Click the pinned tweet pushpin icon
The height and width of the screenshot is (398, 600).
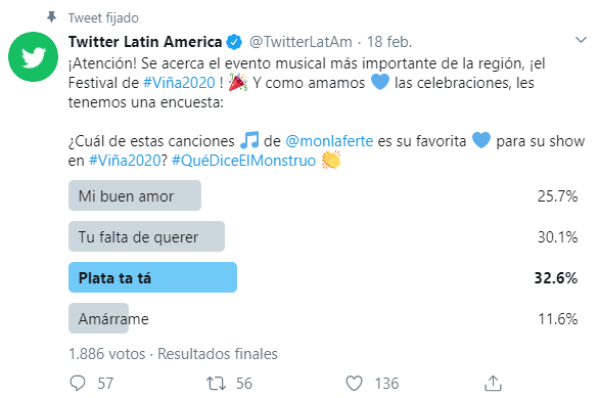coord(51,17)
